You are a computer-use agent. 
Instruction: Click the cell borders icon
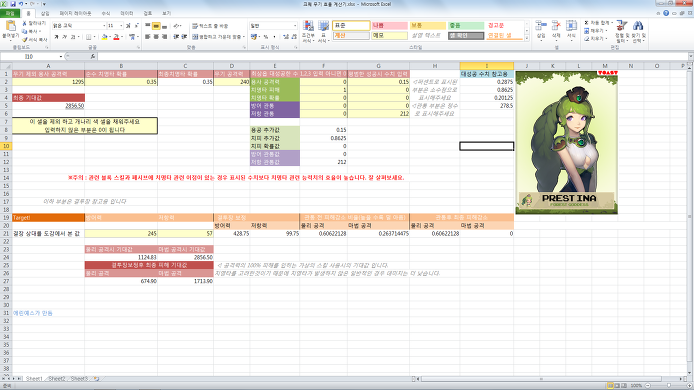[x=88, y=37]
